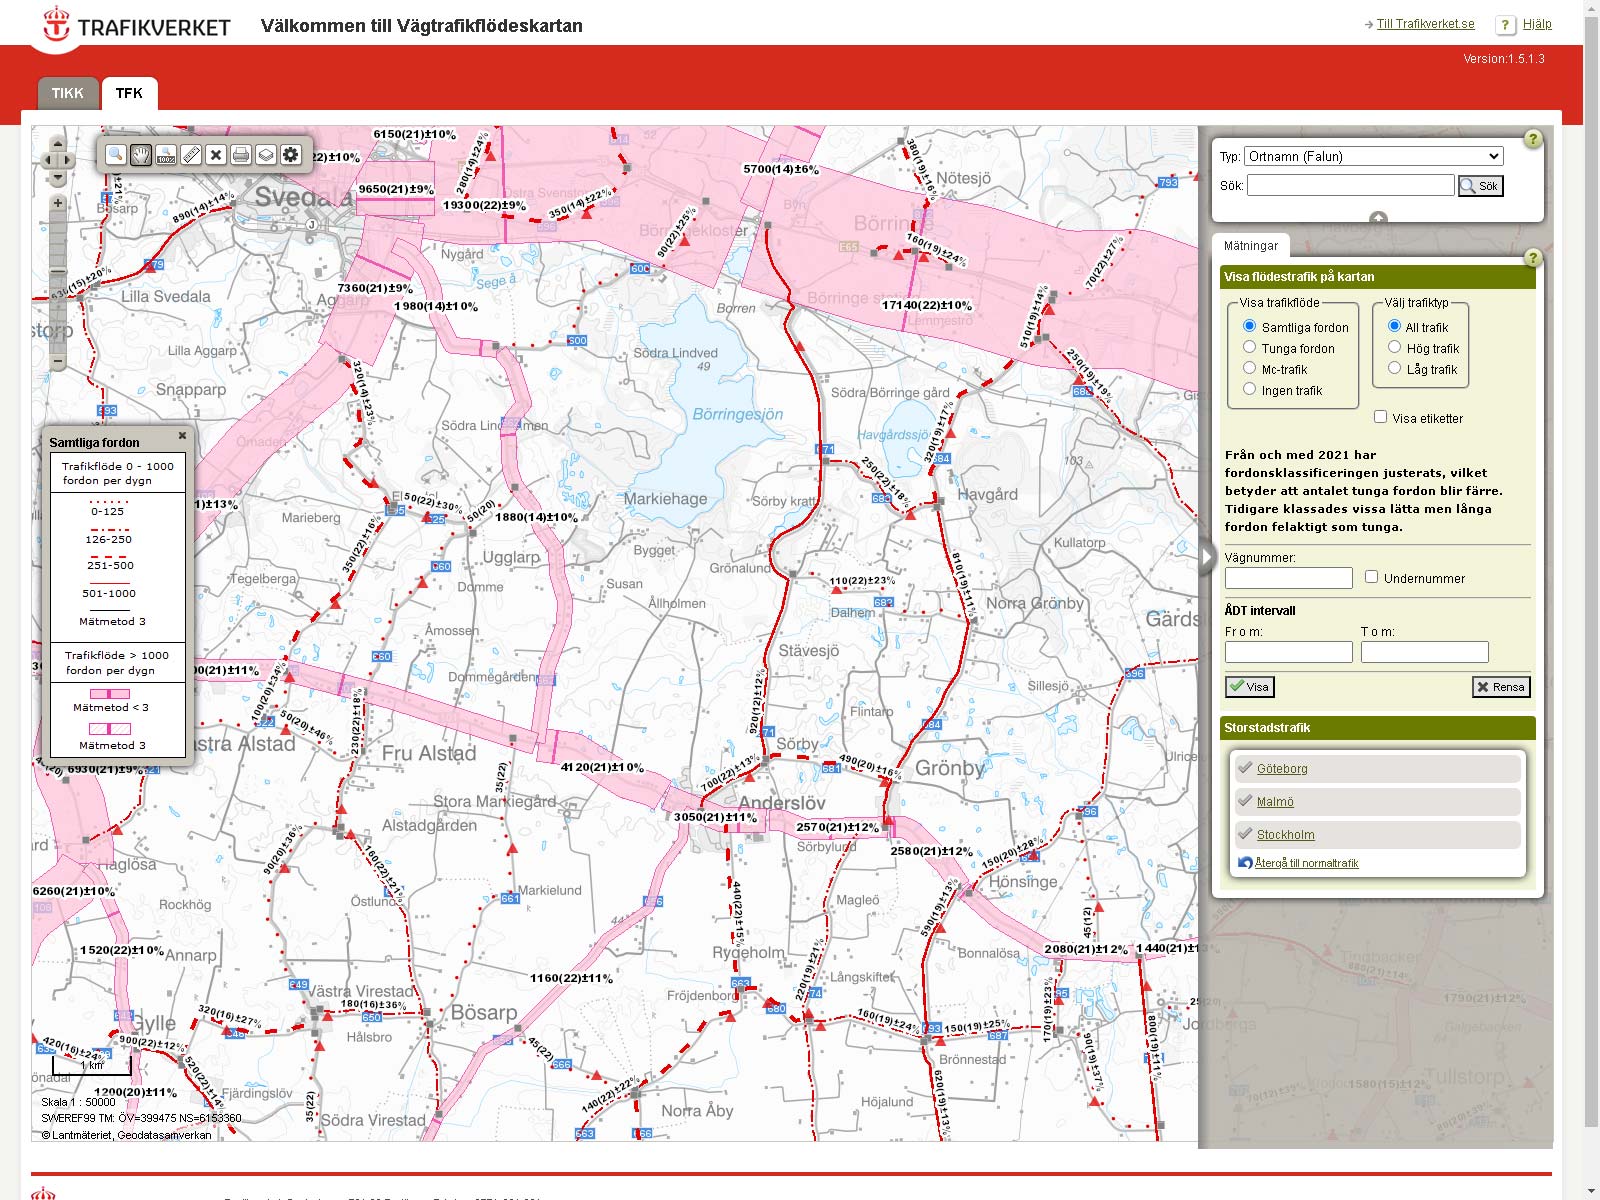1600x1200 pixels.
Task: Click the map zoom level slider handle
Action: point(58,273)
